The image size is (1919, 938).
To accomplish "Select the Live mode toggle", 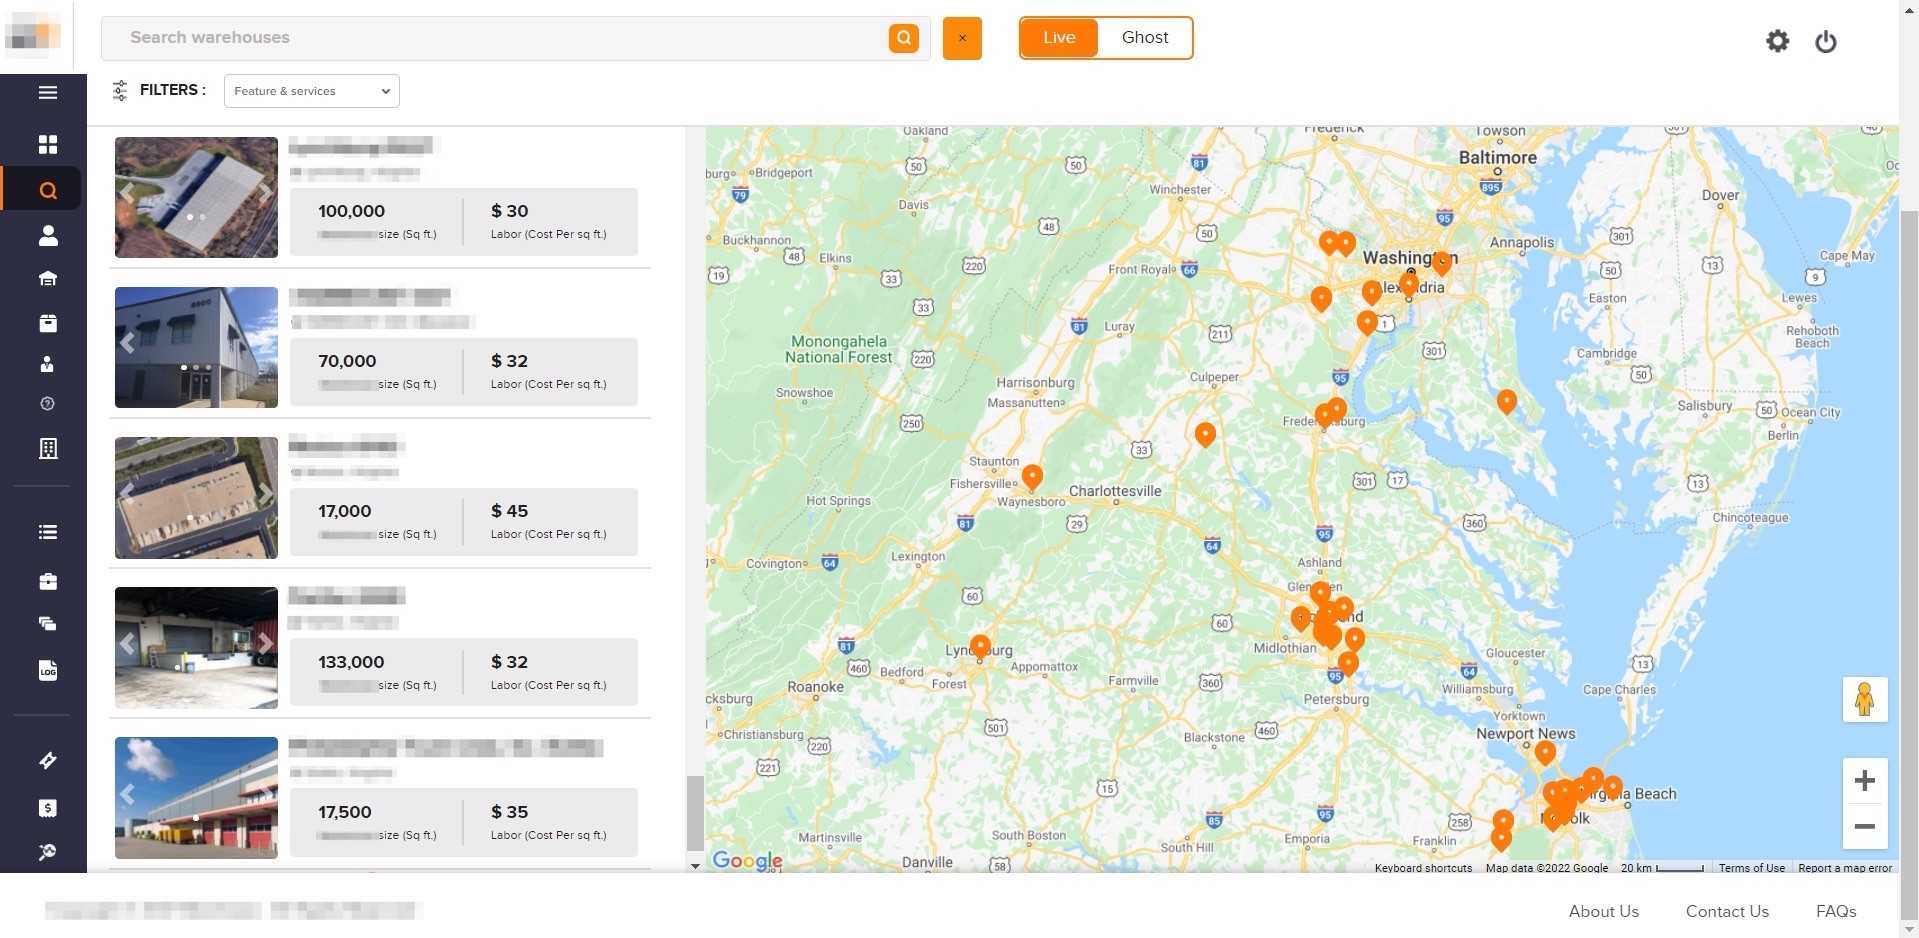I will (x=1059, y=38).
